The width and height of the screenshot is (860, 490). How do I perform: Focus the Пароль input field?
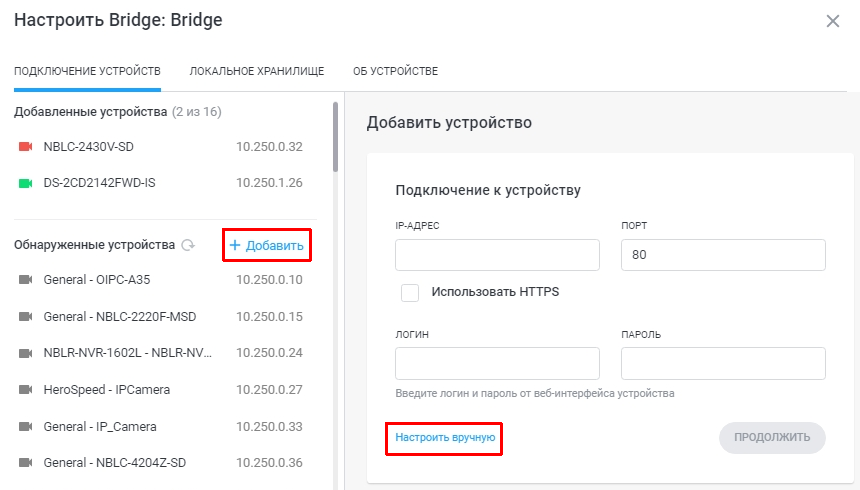coord(723,363)
